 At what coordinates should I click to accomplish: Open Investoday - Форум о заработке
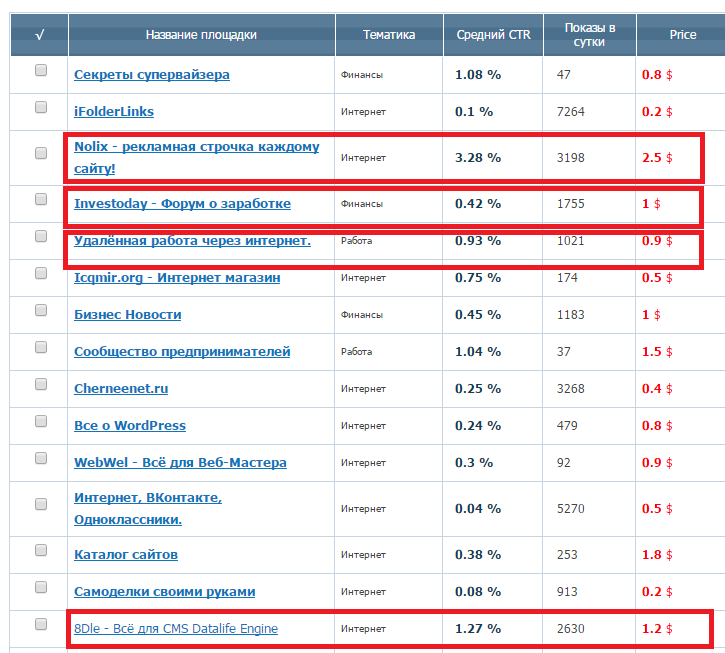pos(182,203)
